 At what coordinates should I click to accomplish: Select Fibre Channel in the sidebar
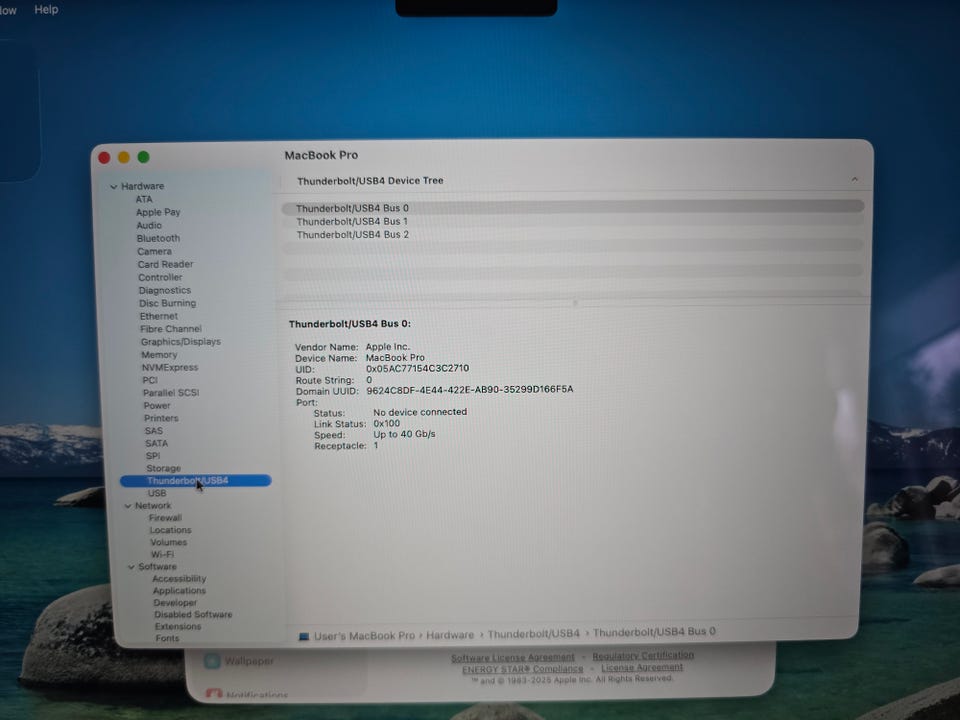[x=170, y=329]
